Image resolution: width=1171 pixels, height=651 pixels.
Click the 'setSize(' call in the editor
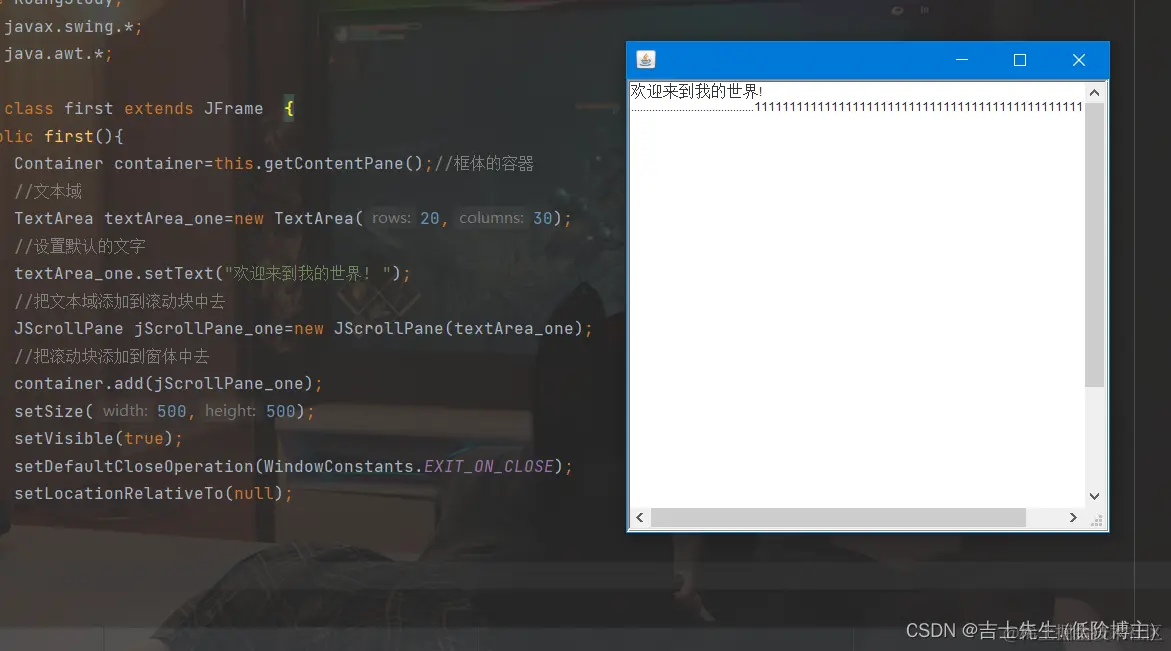(53, 411)
